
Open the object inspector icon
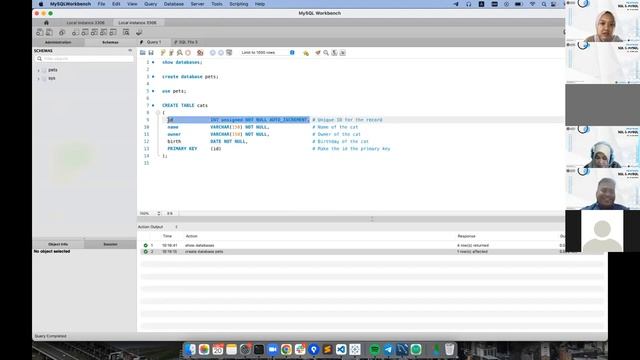[x=62, y=32]
